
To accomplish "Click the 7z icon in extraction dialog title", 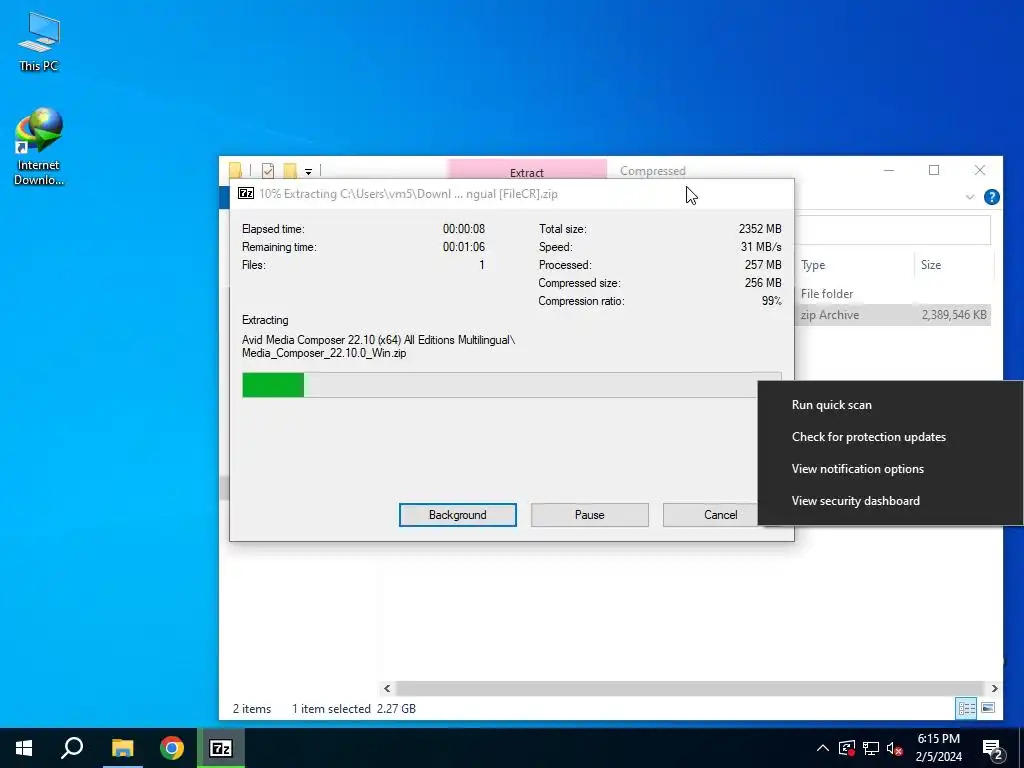I will click(x=246, y=193).
